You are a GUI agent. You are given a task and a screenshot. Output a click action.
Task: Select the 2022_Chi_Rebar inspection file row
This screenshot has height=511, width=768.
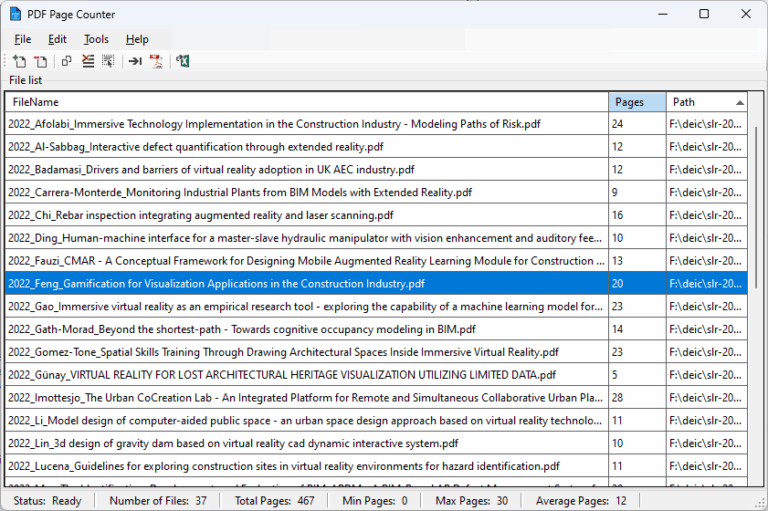coord(376,215)
